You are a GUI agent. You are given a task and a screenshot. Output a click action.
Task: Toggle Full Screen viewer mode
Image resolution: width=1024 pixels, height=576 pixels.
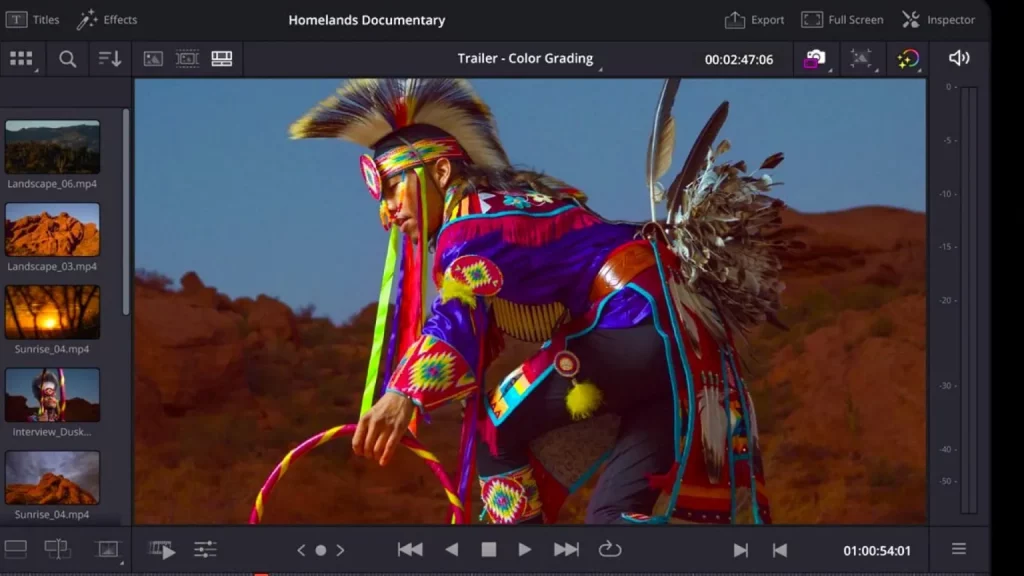pyautogui.click(x=841, y=19)
